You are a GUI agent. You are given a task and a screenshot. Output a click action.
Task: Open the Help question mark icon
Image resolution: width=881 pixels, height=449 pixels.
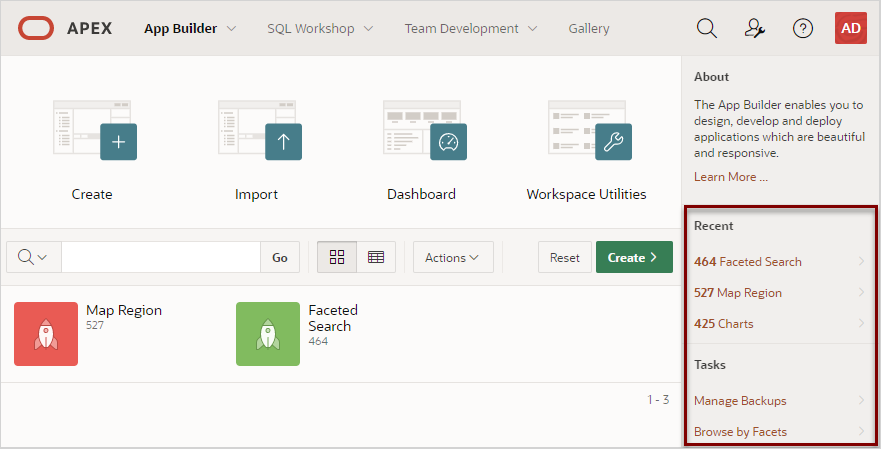[803, 28]
